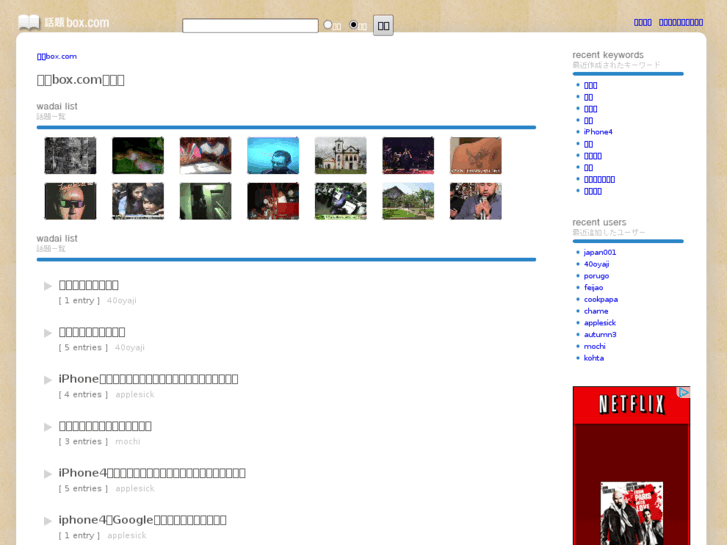Screen dimensions: 727x545
Task: Open the grayscale texture thumbnail
Action: point(70,155)
